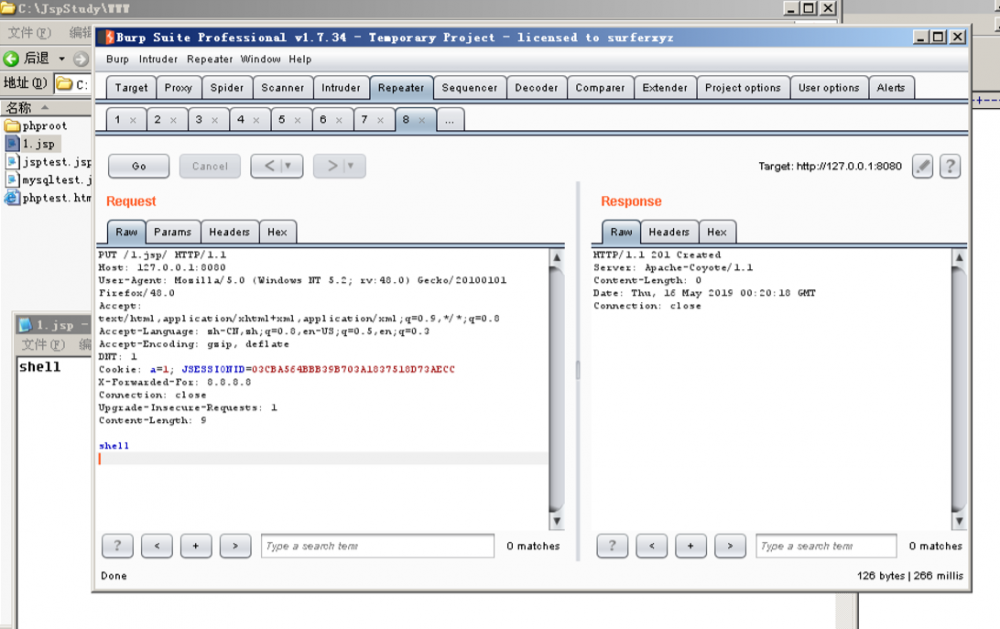Image resolution: width=1000 pixels, height=629 pixels.
Task: Go back to previous request in history
Action: click(x=270, y=166)
